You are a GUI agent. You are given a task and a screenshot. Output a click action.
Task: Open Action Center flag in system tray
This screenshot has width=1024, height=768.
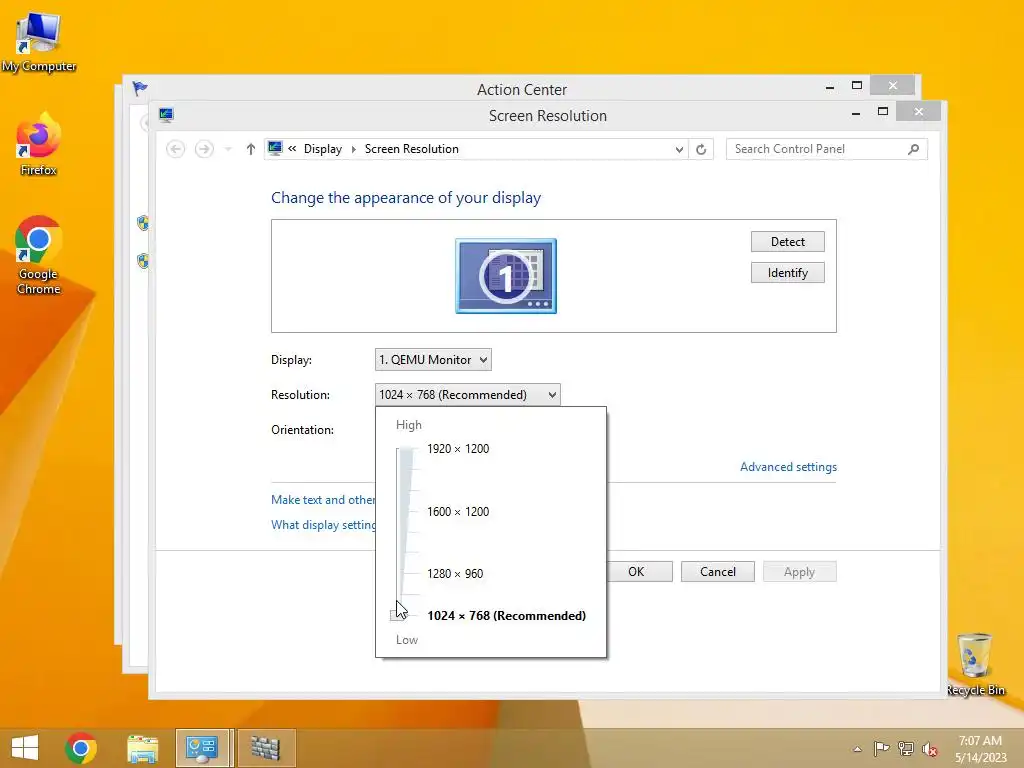881,748
